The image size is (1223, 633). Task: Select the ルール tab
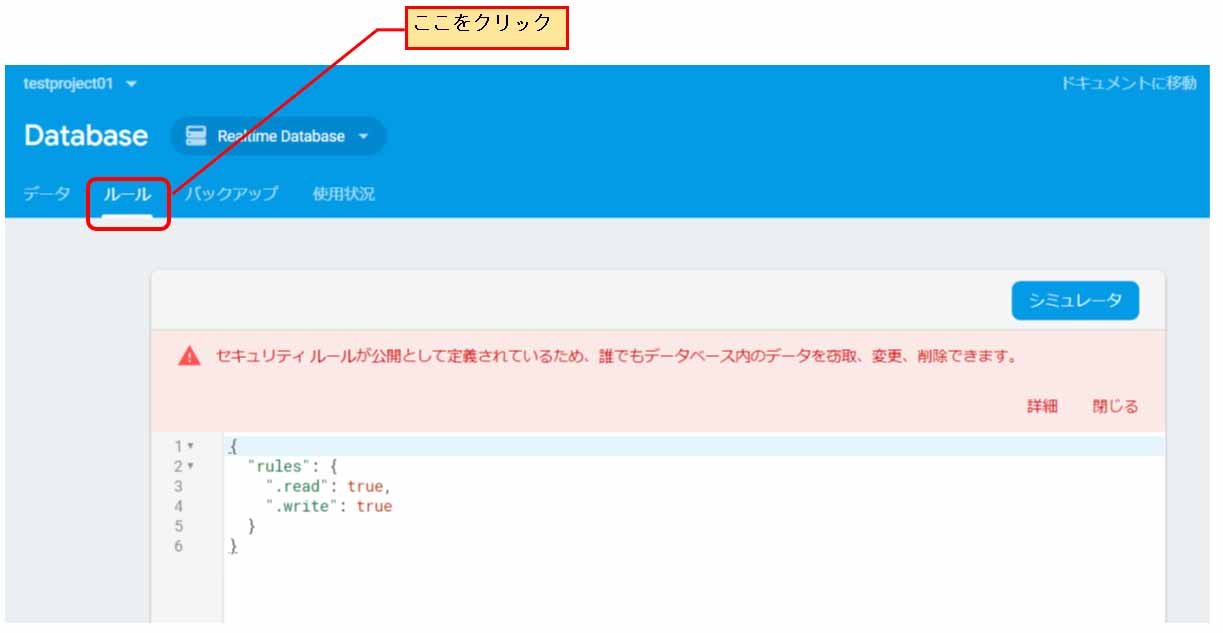tap(127, 194)
